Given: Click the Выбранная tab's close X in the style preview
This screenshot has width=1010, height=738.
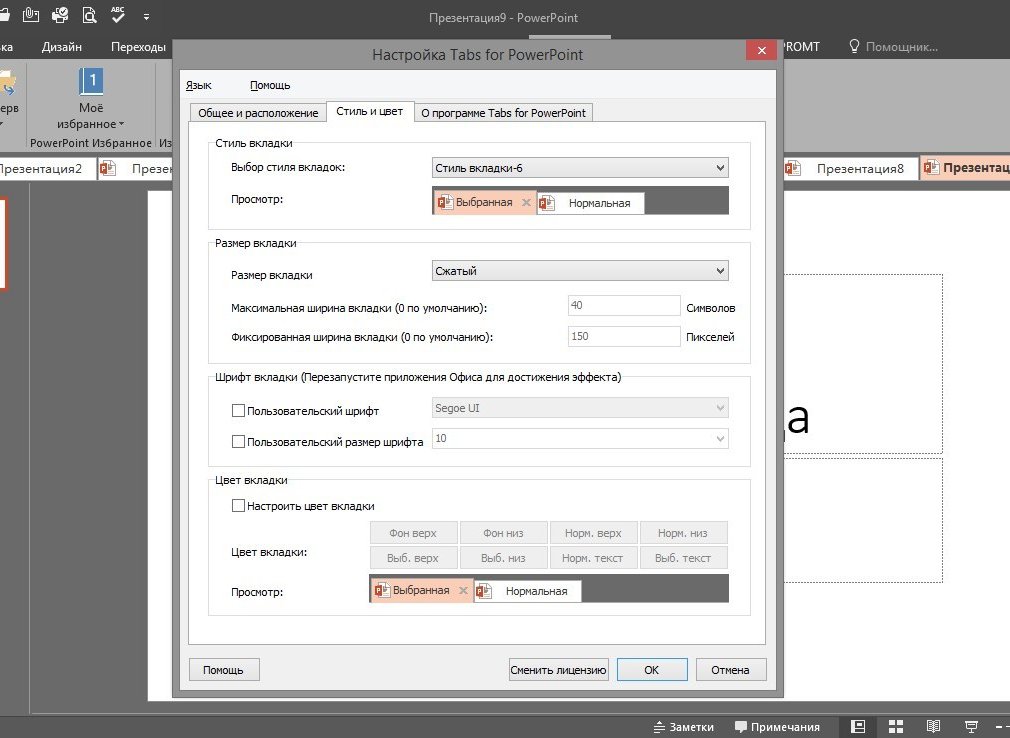Looking at the screenshot, I should point(526,202).
